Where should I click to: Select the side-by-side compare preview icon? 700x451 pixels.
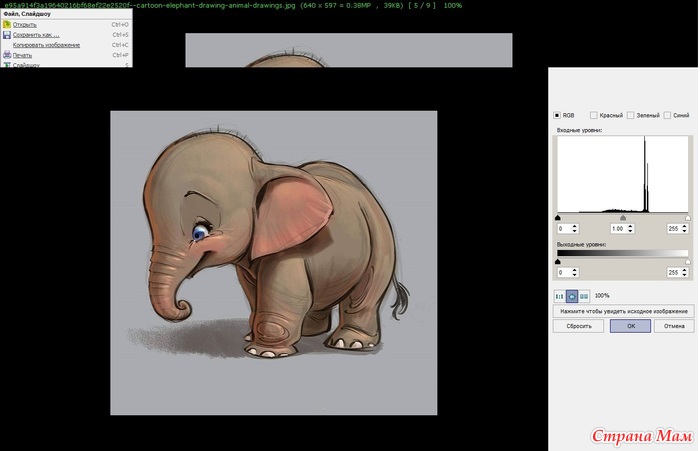(x=584, y=296)
